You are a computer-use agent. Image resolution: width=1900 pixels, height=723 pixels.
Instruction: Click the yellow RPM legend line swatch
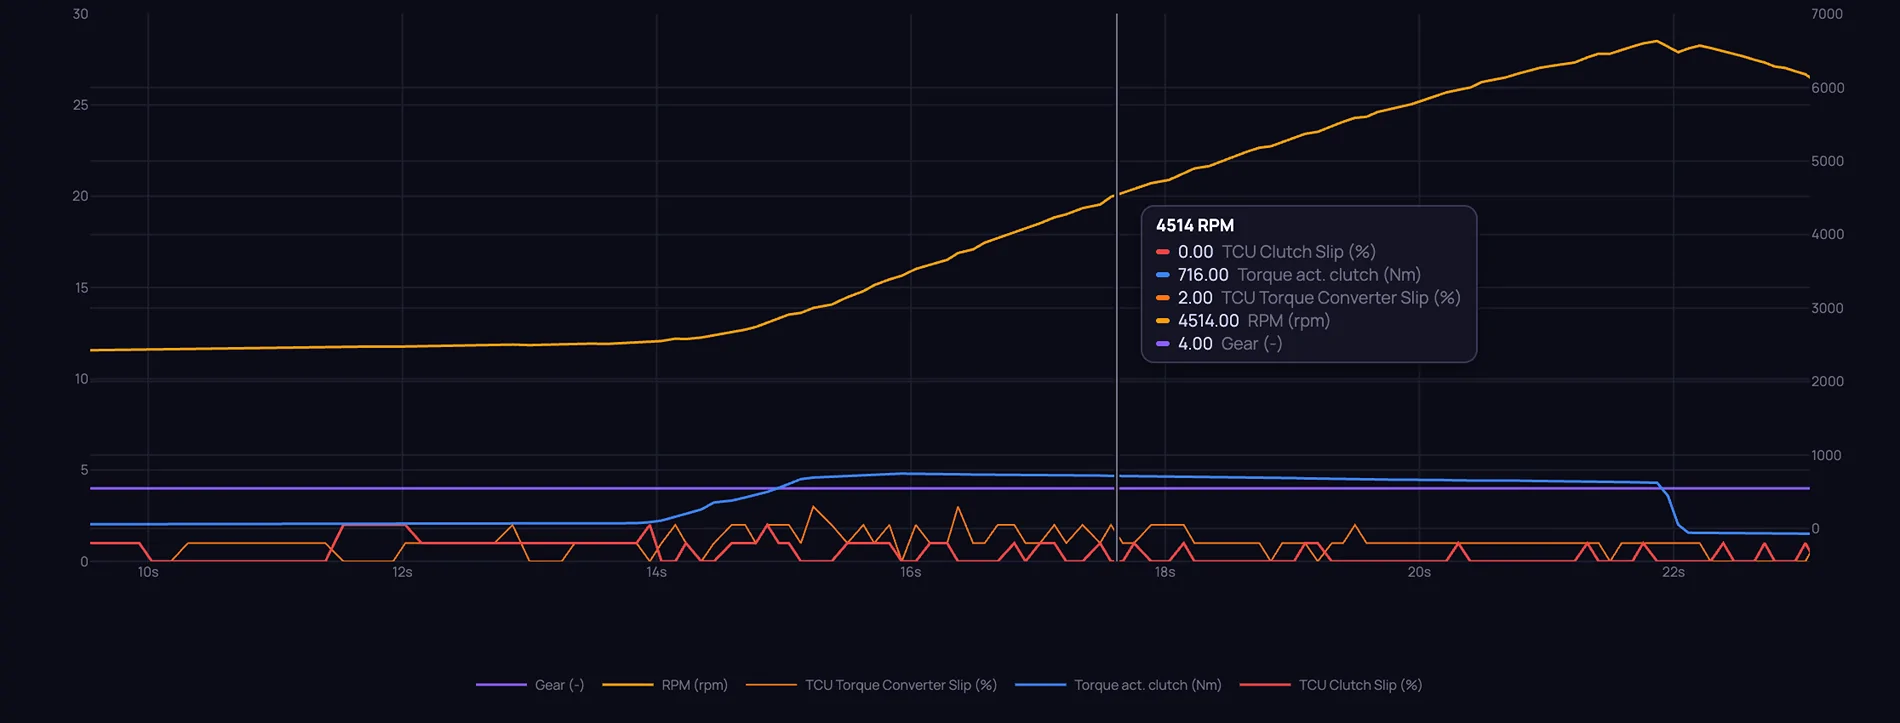[627, 685]
